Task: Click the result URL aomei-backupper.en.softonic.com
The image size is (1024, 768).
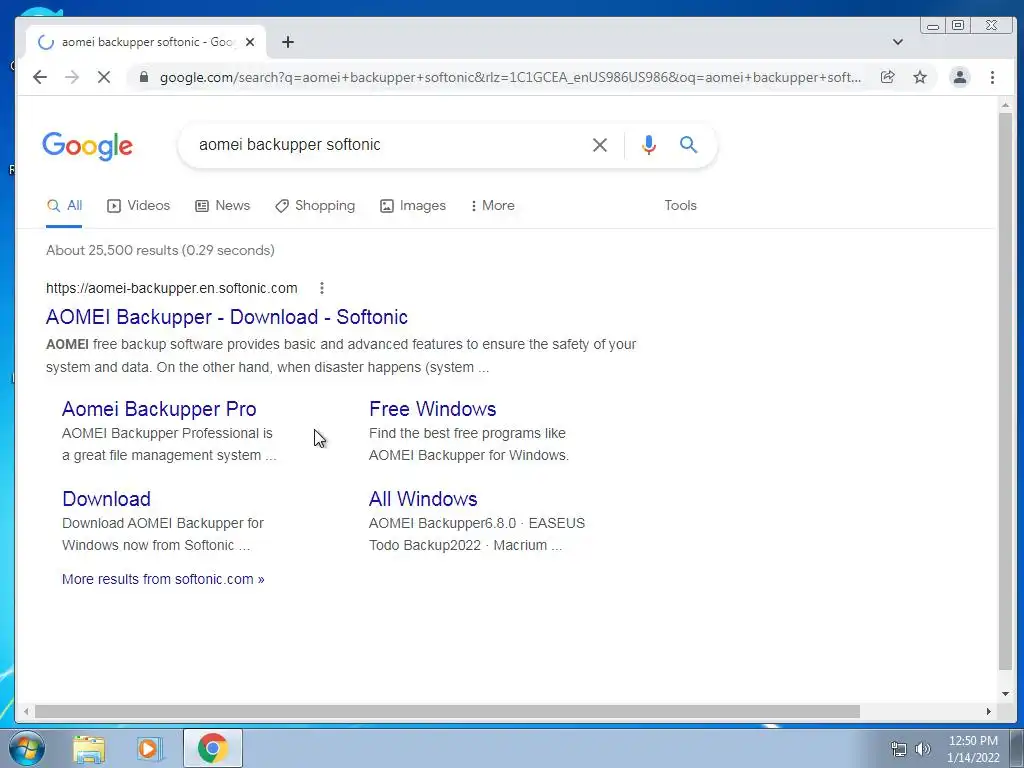Action: [x=172, y=288]
